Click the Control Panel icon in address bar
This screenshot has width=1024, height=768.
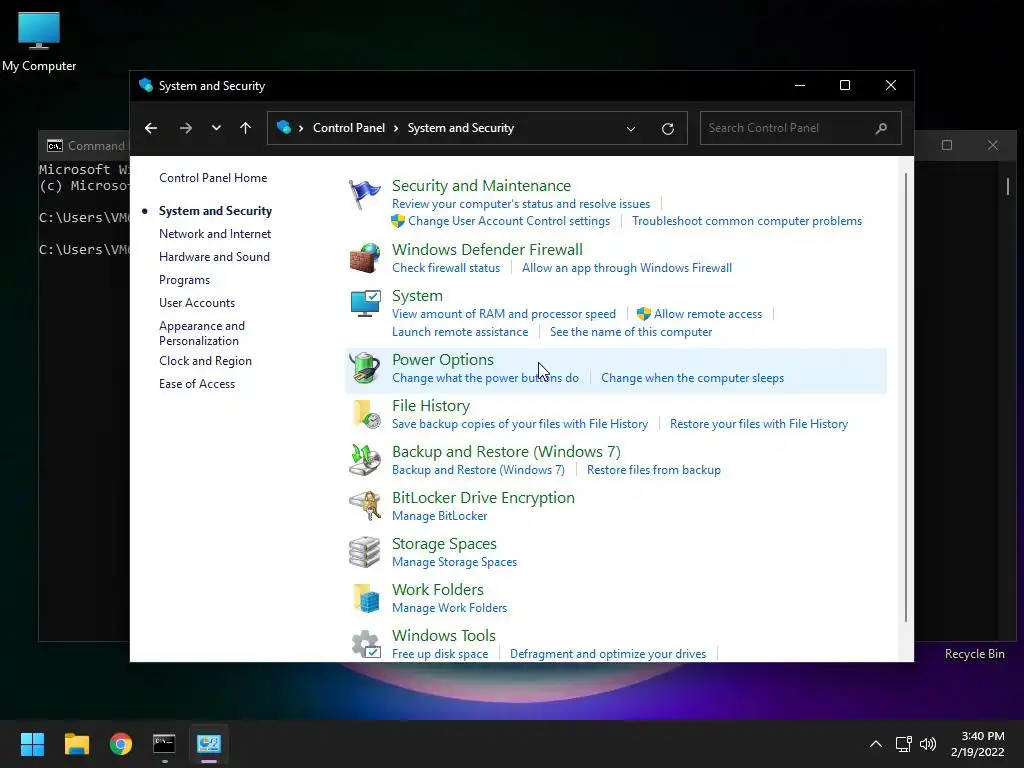click(283, 127)
